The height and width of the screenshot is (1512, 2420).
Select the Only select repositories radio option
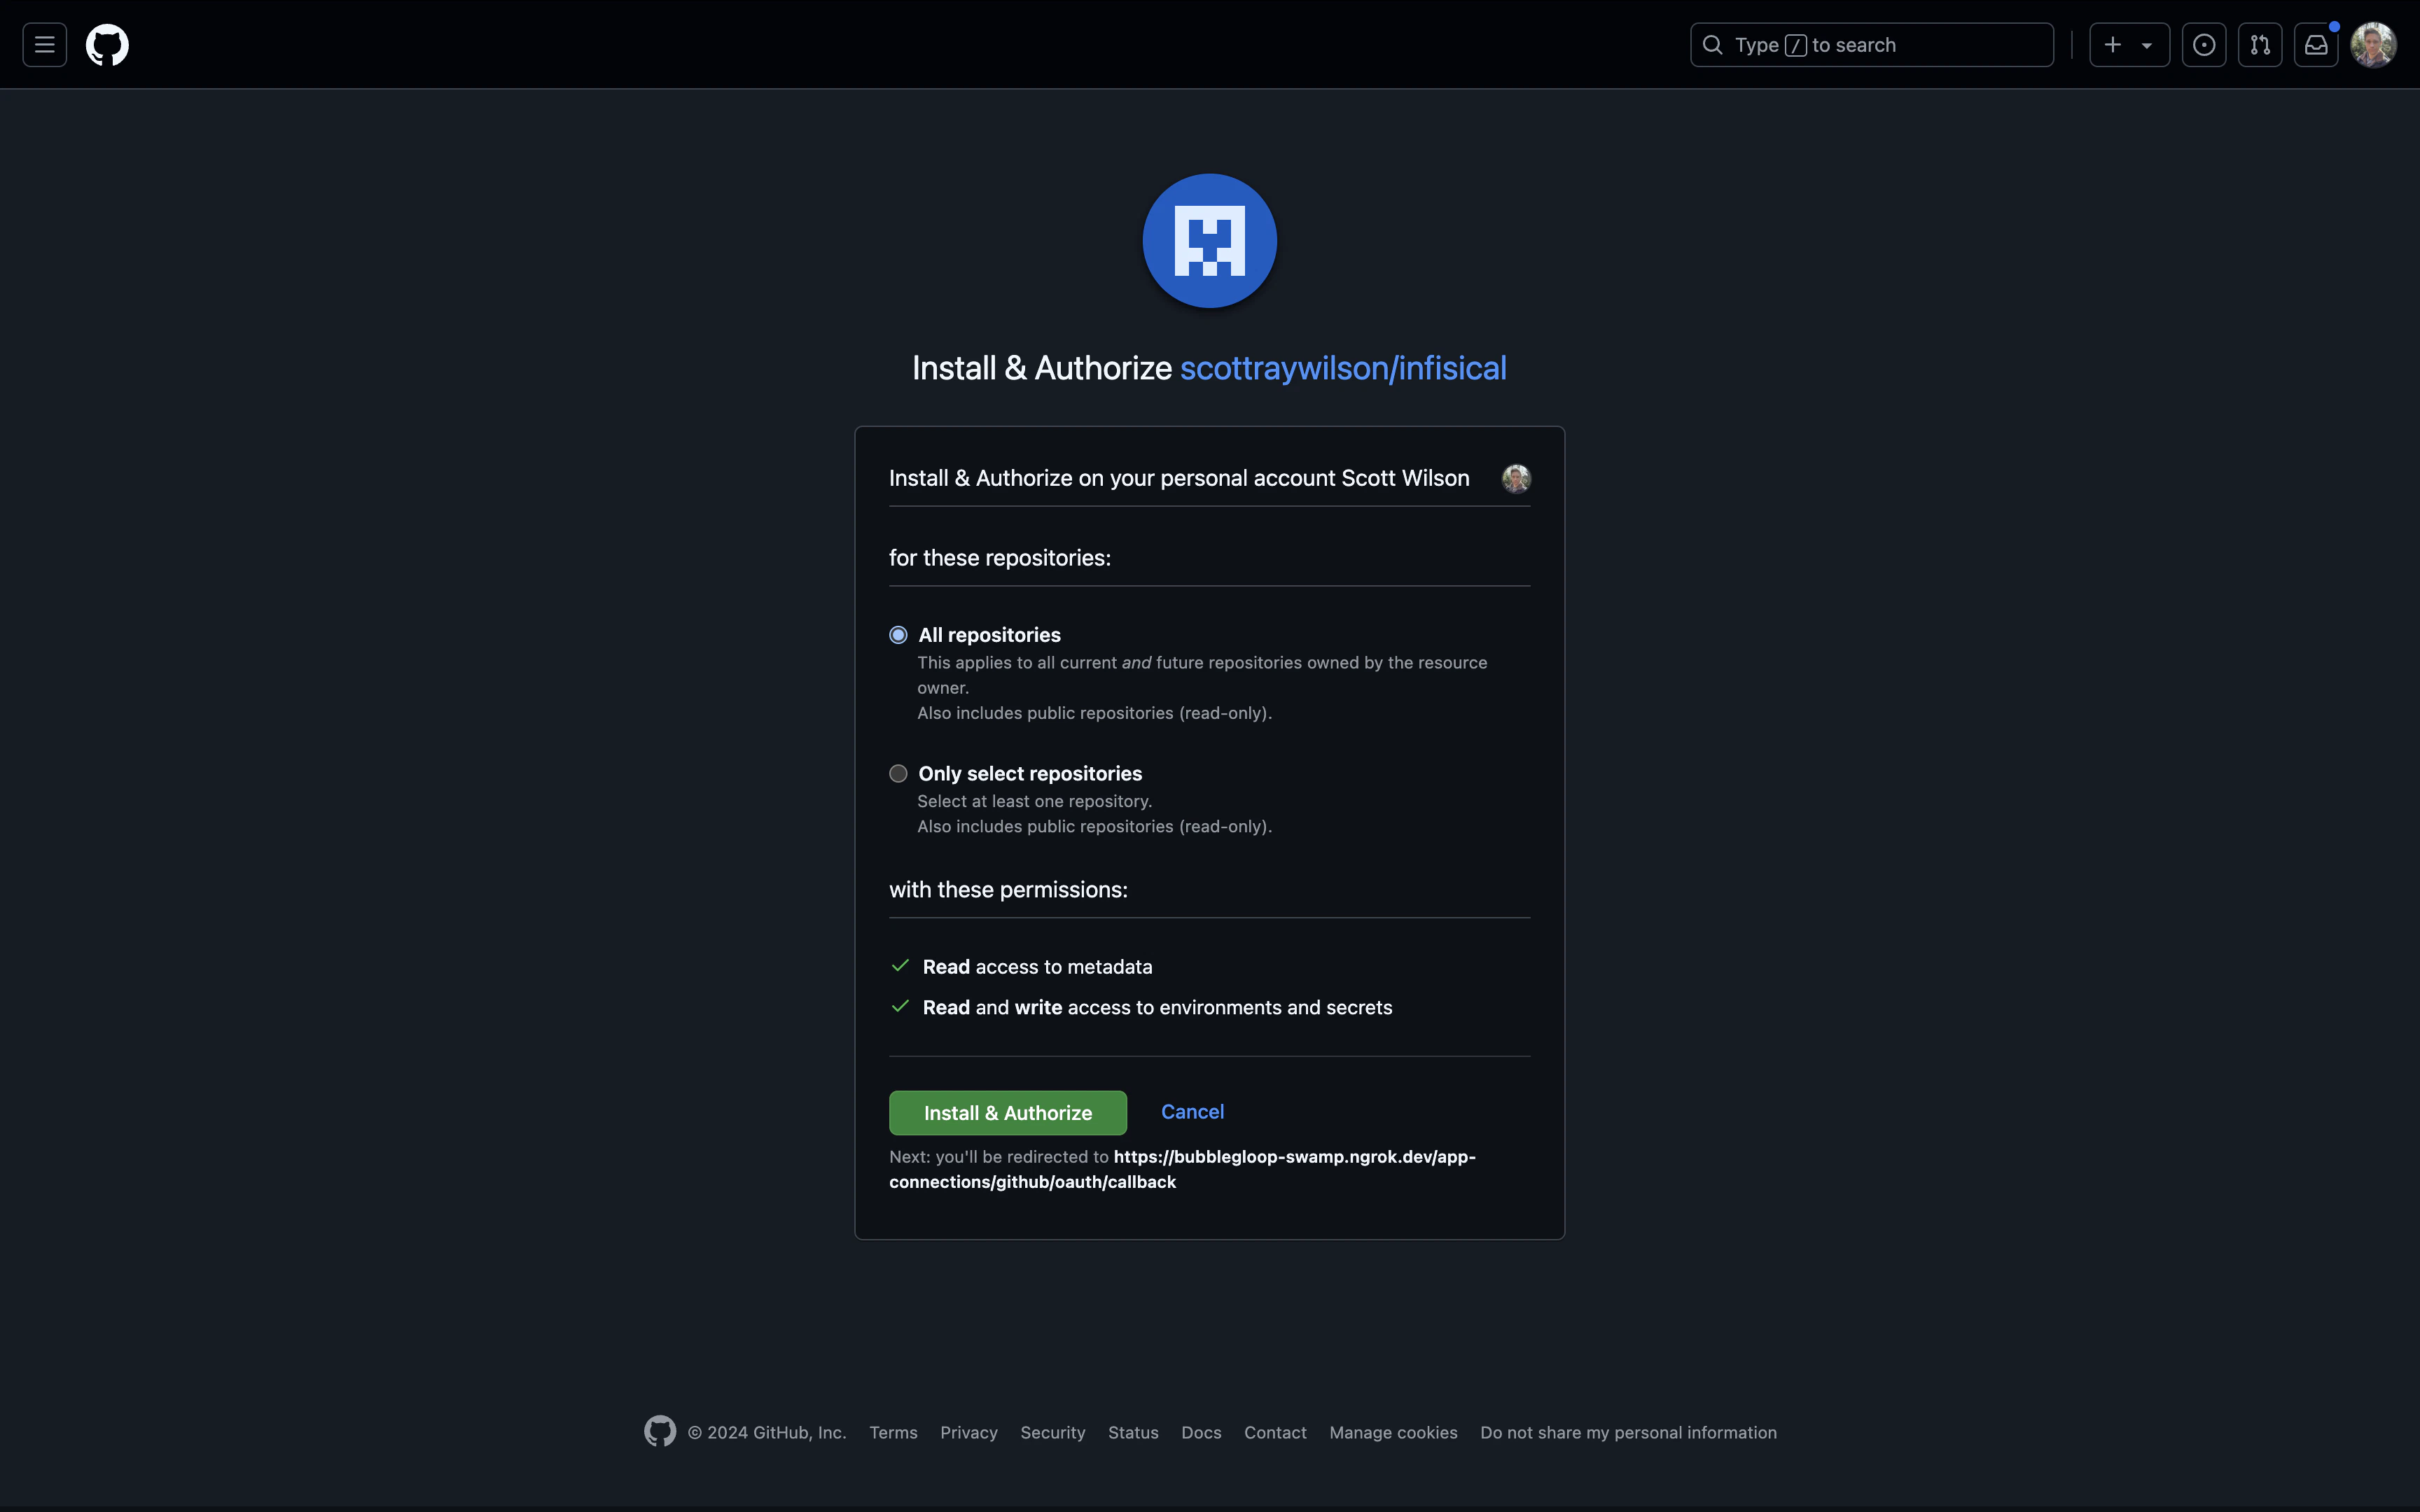[x=898, y=774]
